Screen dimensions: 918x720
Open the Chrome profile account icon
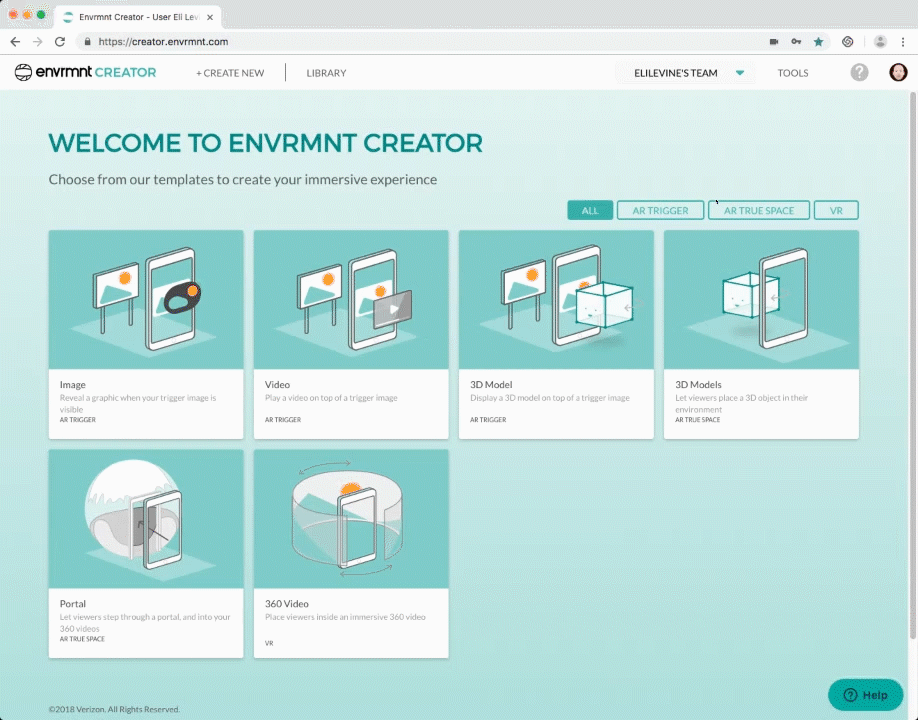point(880,42)
